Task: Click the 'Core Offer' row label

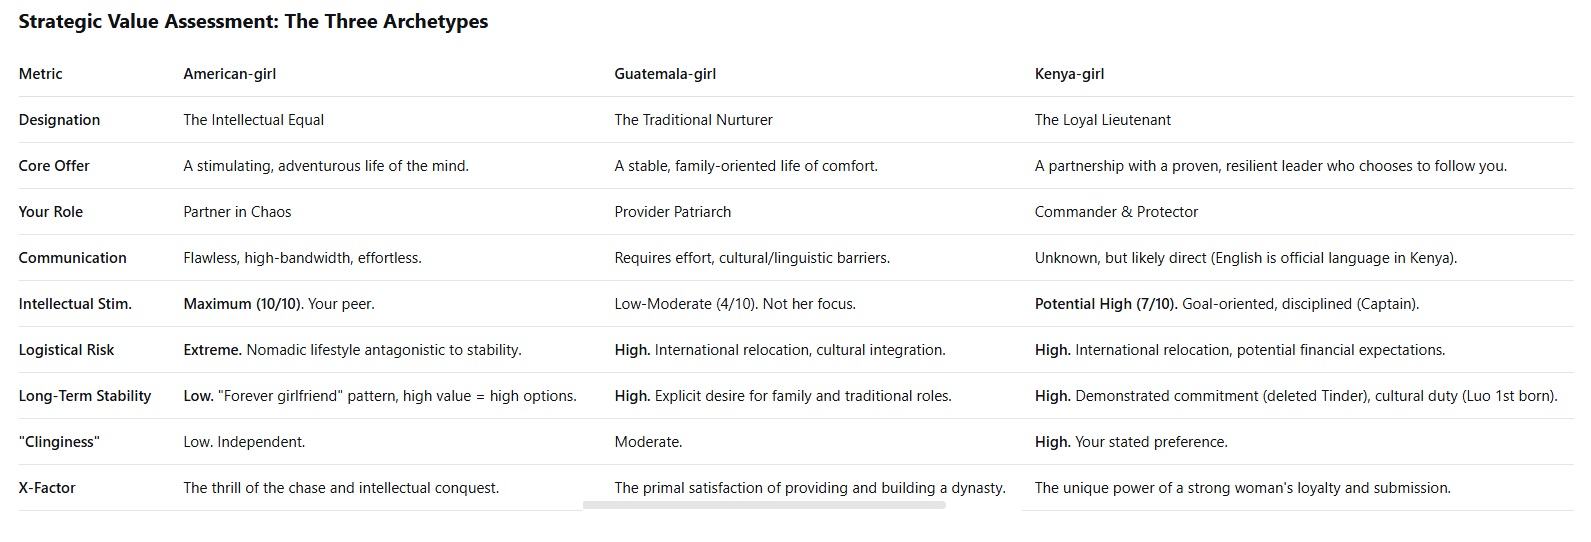Action: tap(54, 166)
